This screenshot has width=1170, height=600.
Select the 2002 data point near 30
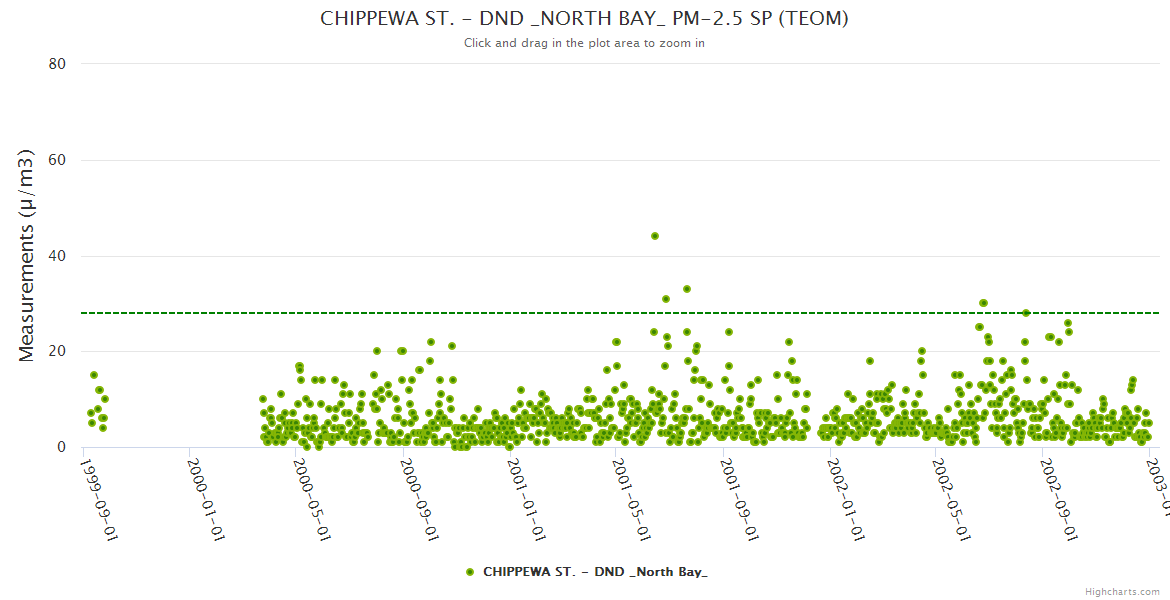point(983,303)
